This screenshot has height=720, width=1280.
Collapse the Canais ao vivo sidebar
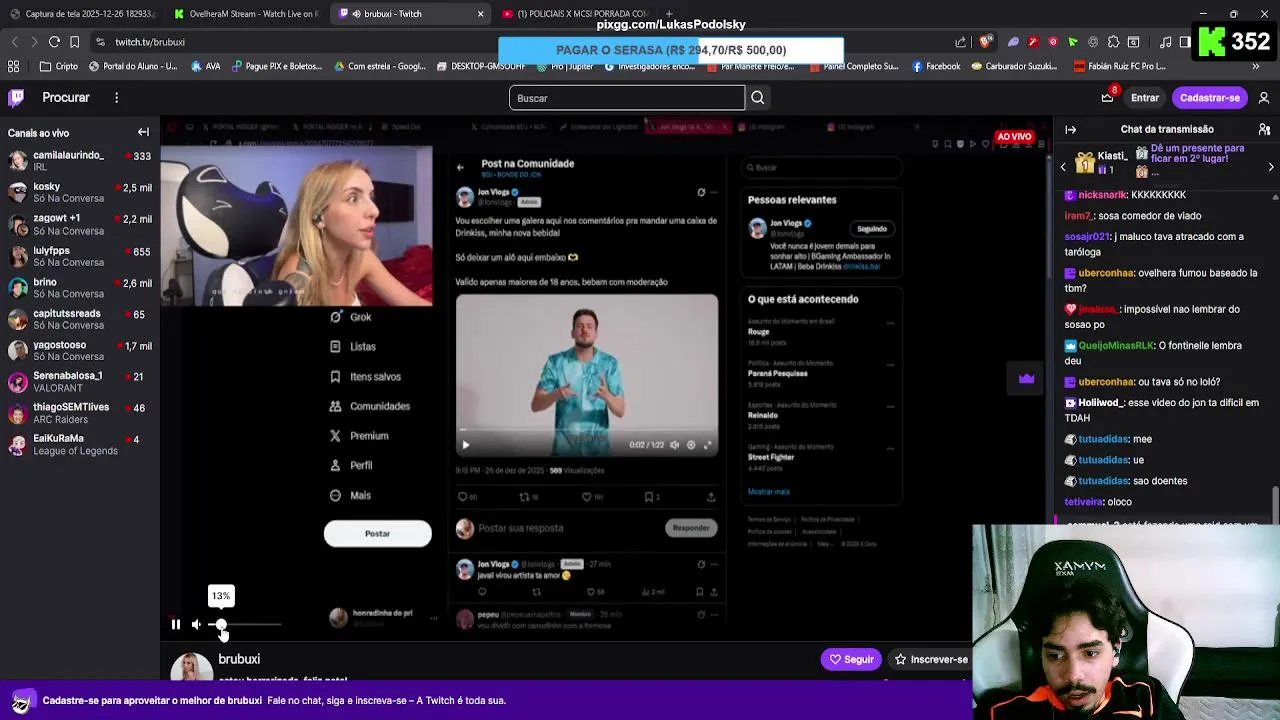coord(143,132)
